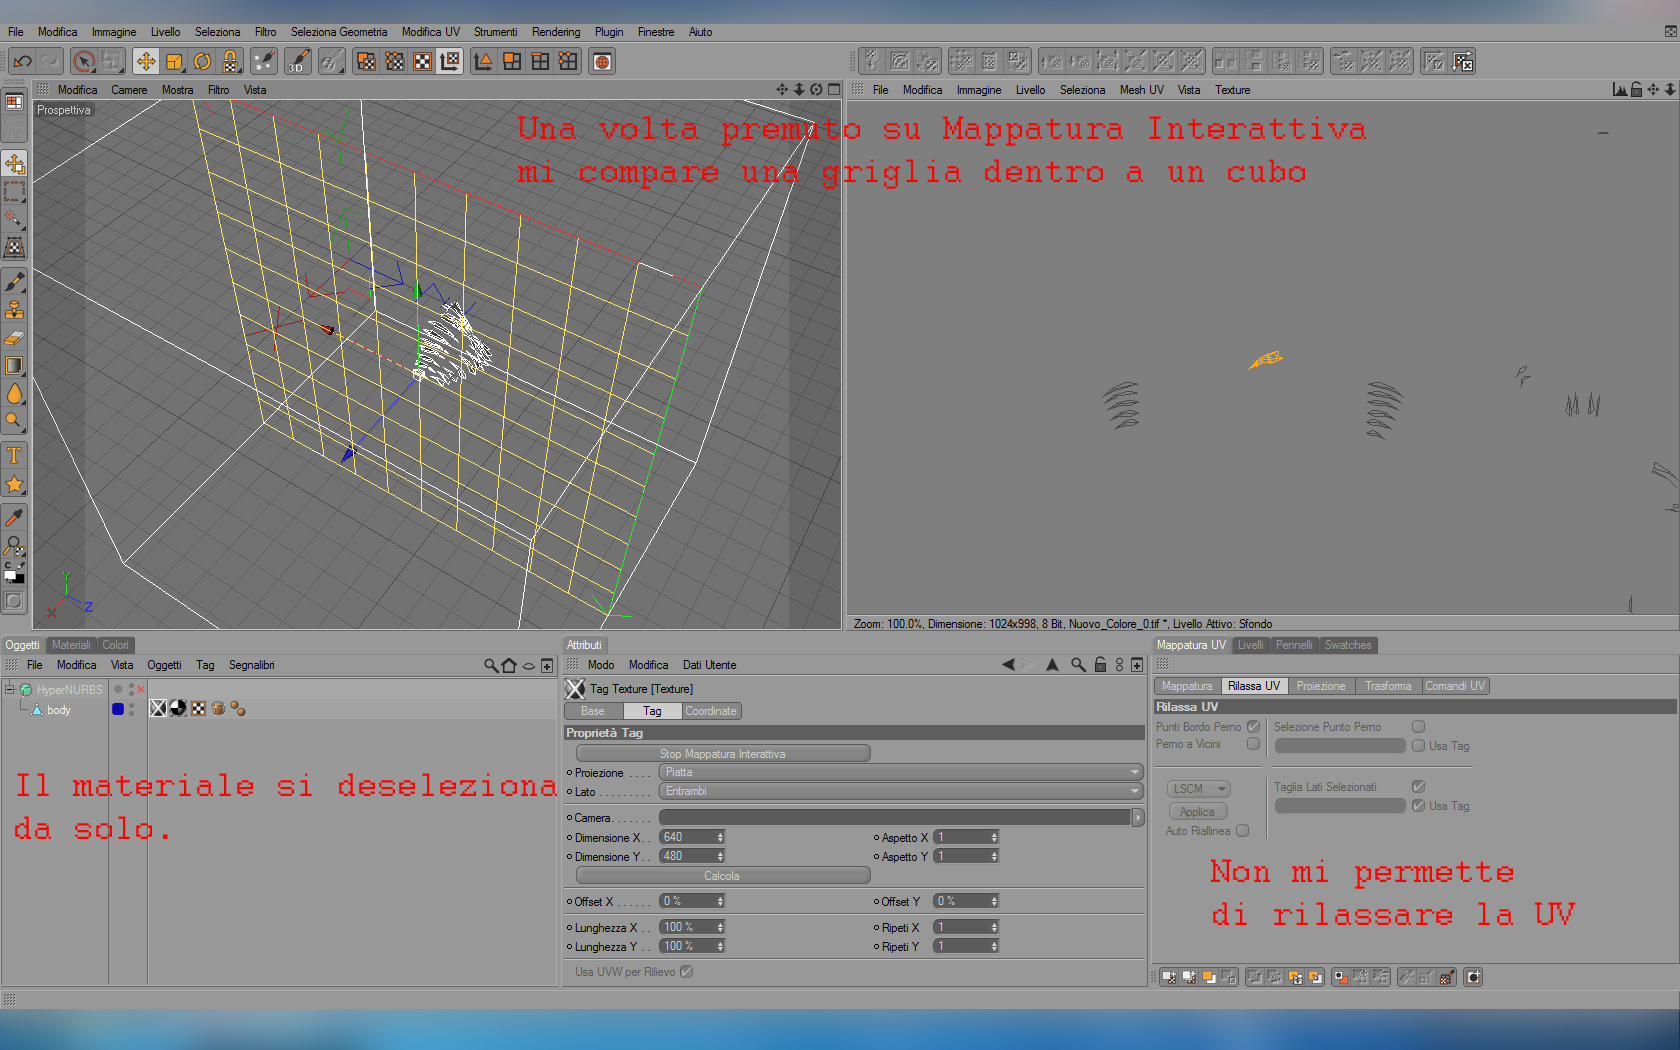Click the Calcola button
Viewport: 1680px width, 1050px height.
pos(722,876)
